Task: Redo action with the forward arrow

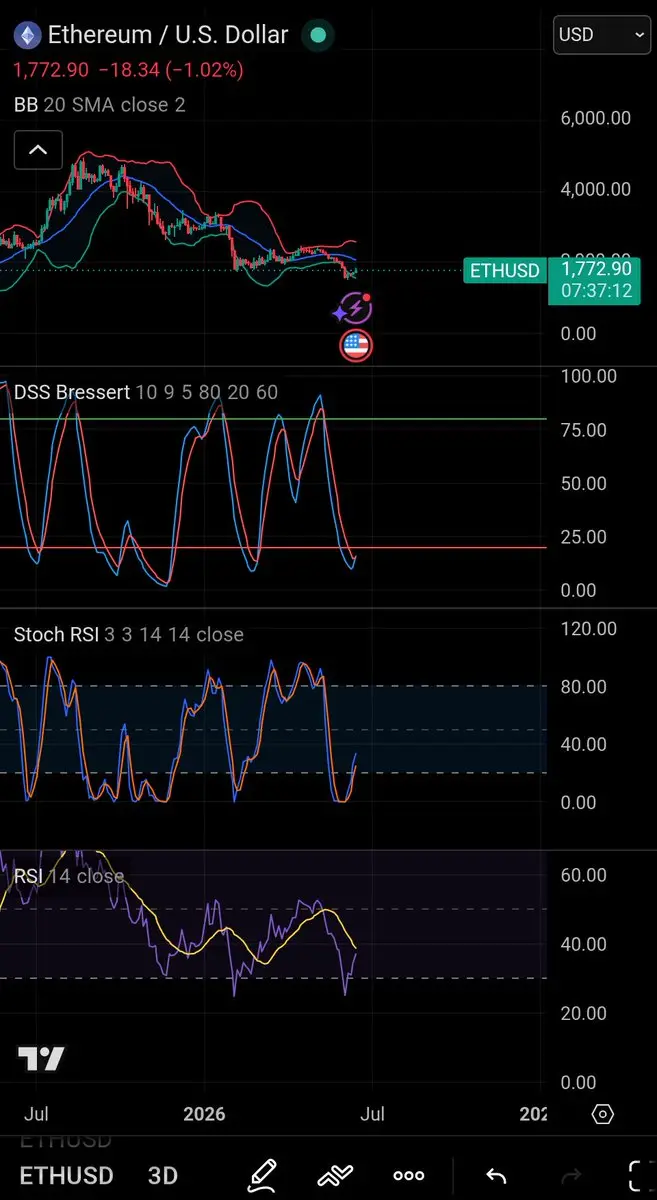Action: [572, 1176]
